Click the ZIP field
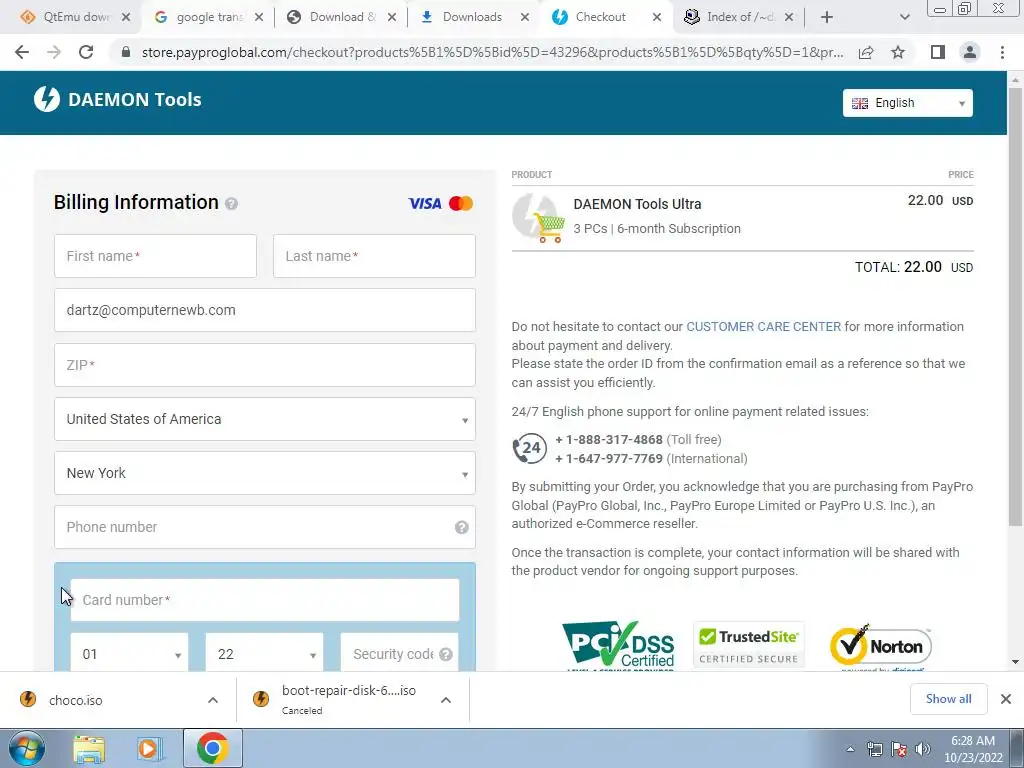Viewport: 1024px width, 768px height. (x=264, y=365)
